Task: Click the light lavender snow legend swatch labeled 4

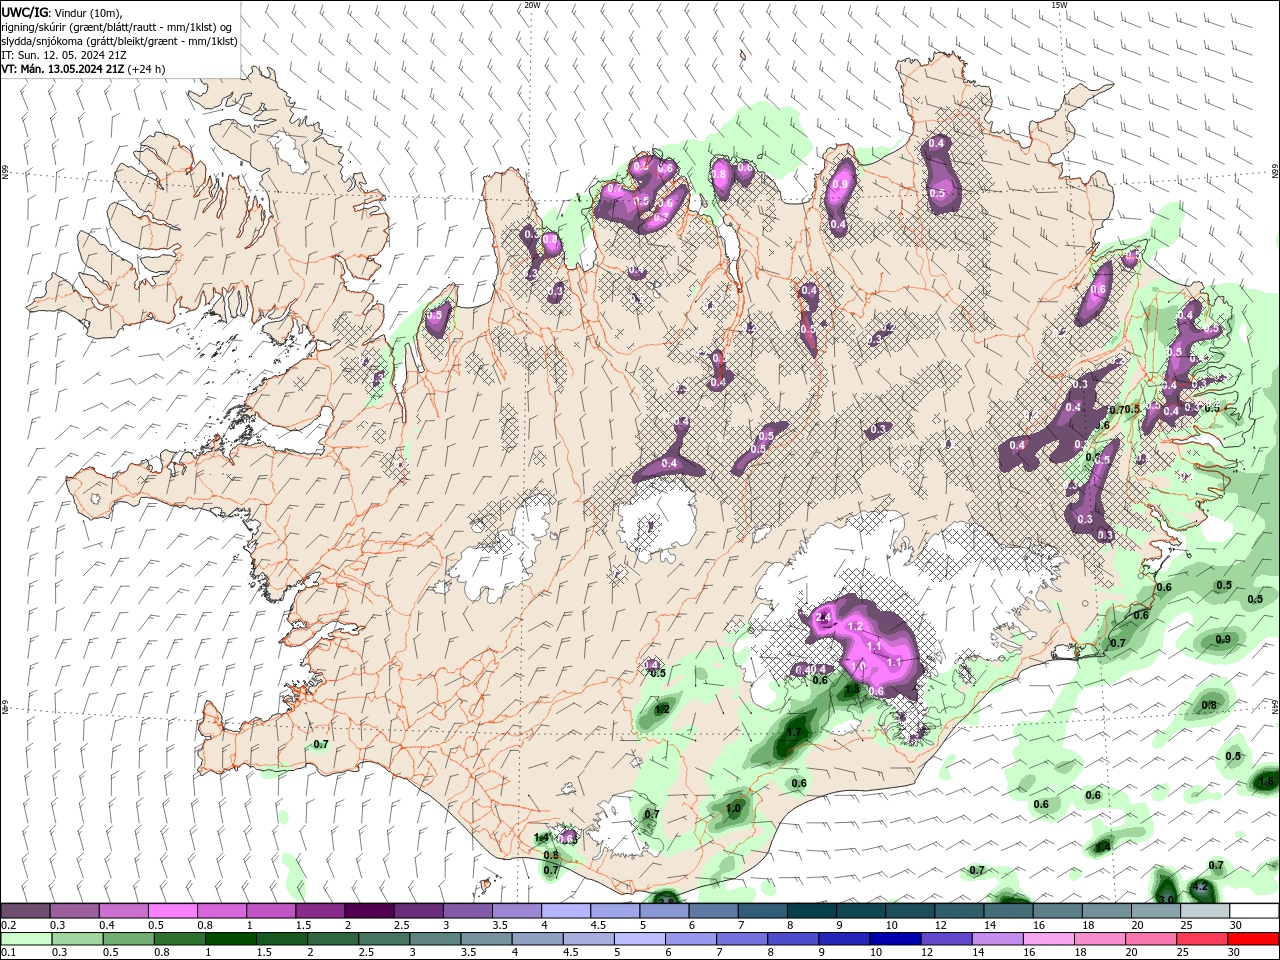Action: [x=566, y=911]
